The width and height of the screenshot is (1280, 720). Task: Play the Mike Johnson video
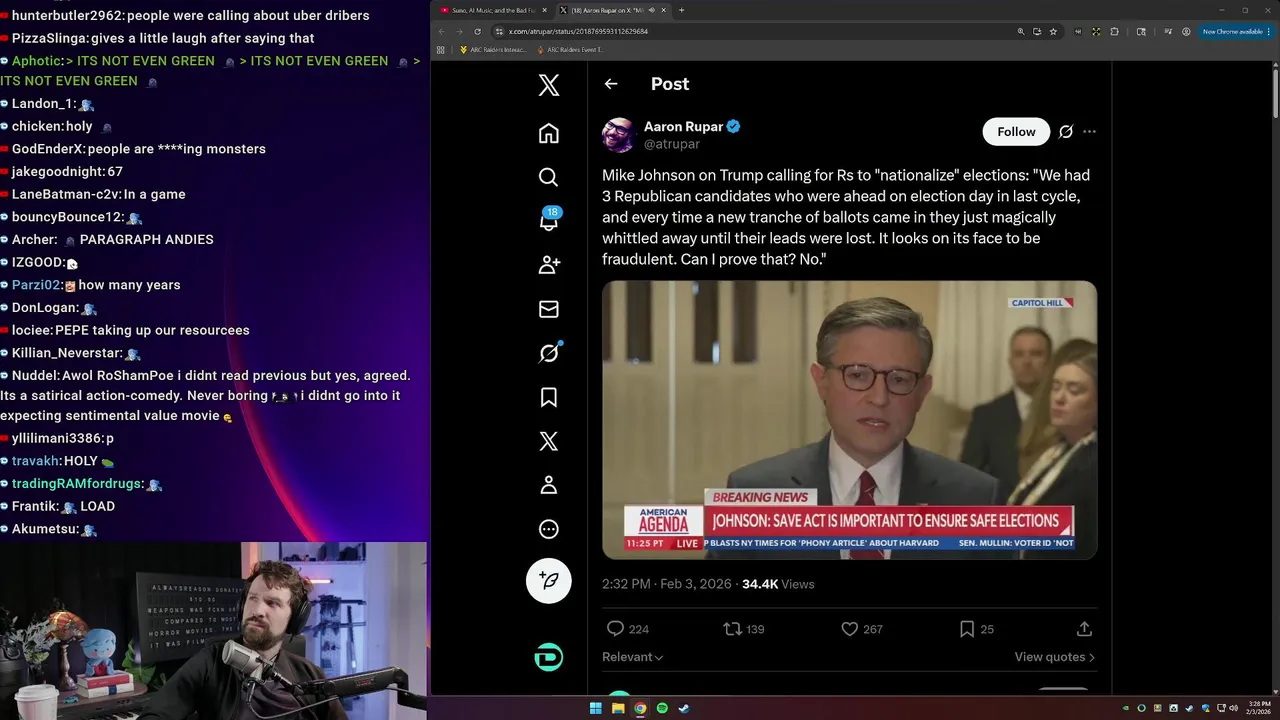click(x=849, y=419)
